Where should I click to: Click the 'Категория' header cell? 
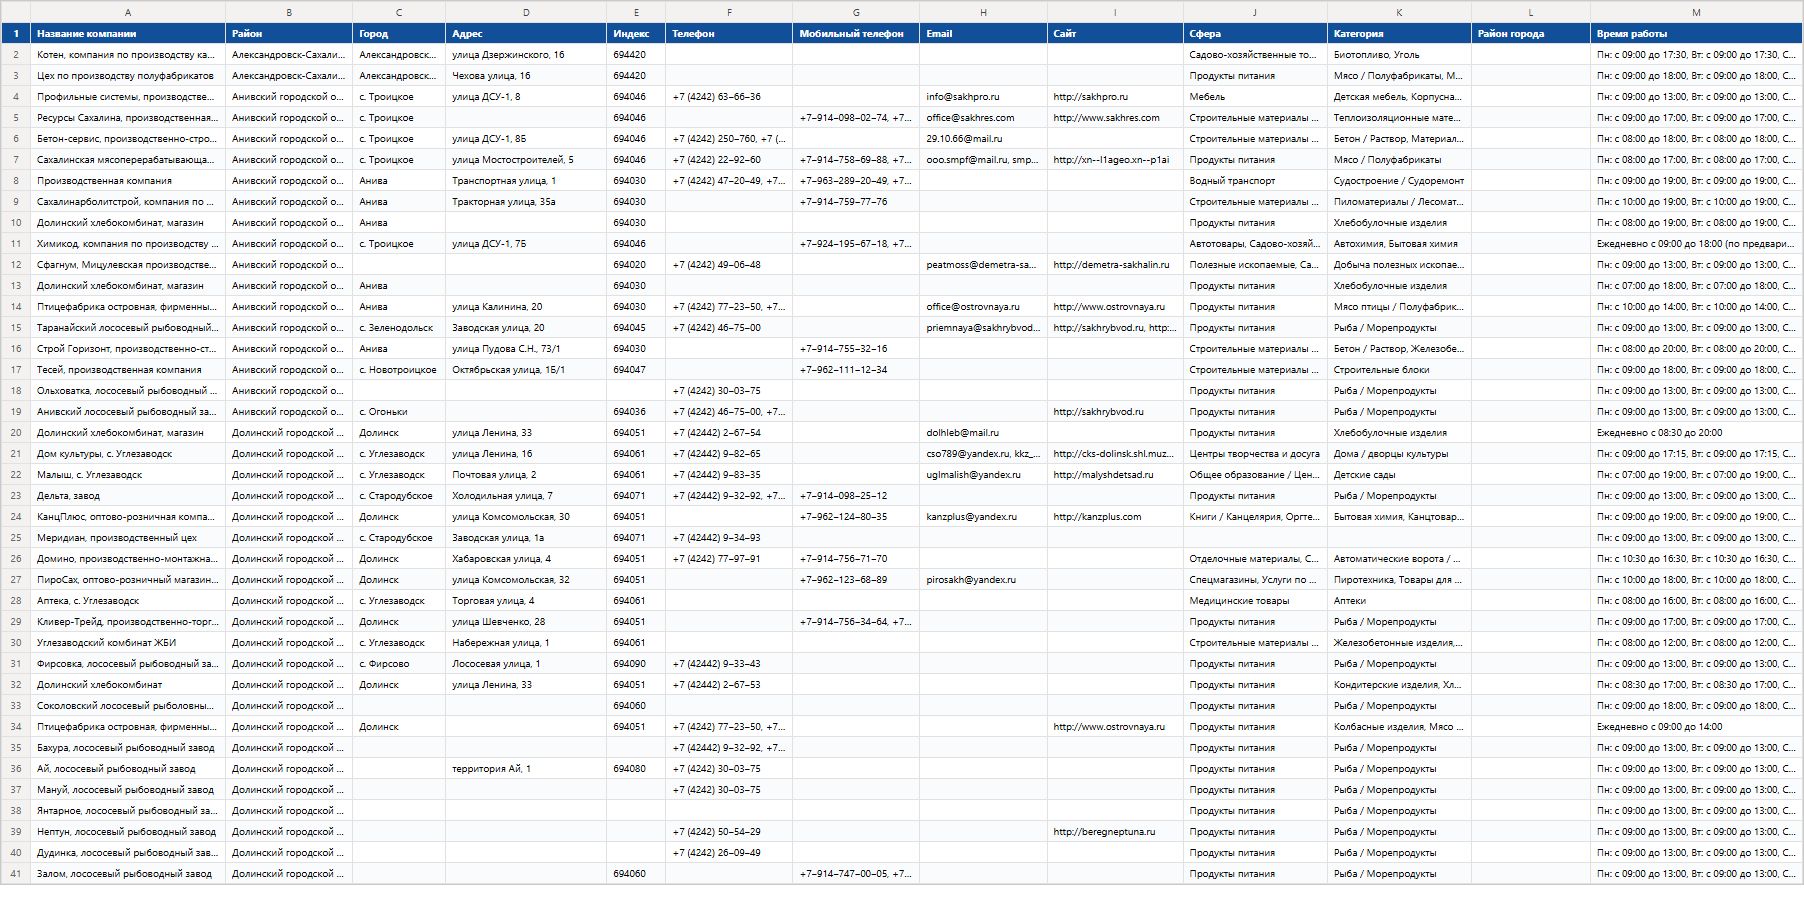pyautogui.click(x=1399, y=34)
